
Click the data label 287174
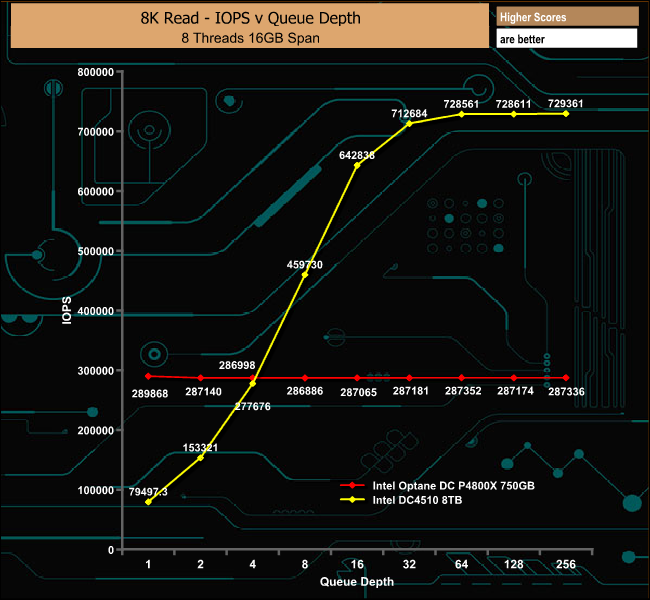[515, 391]
